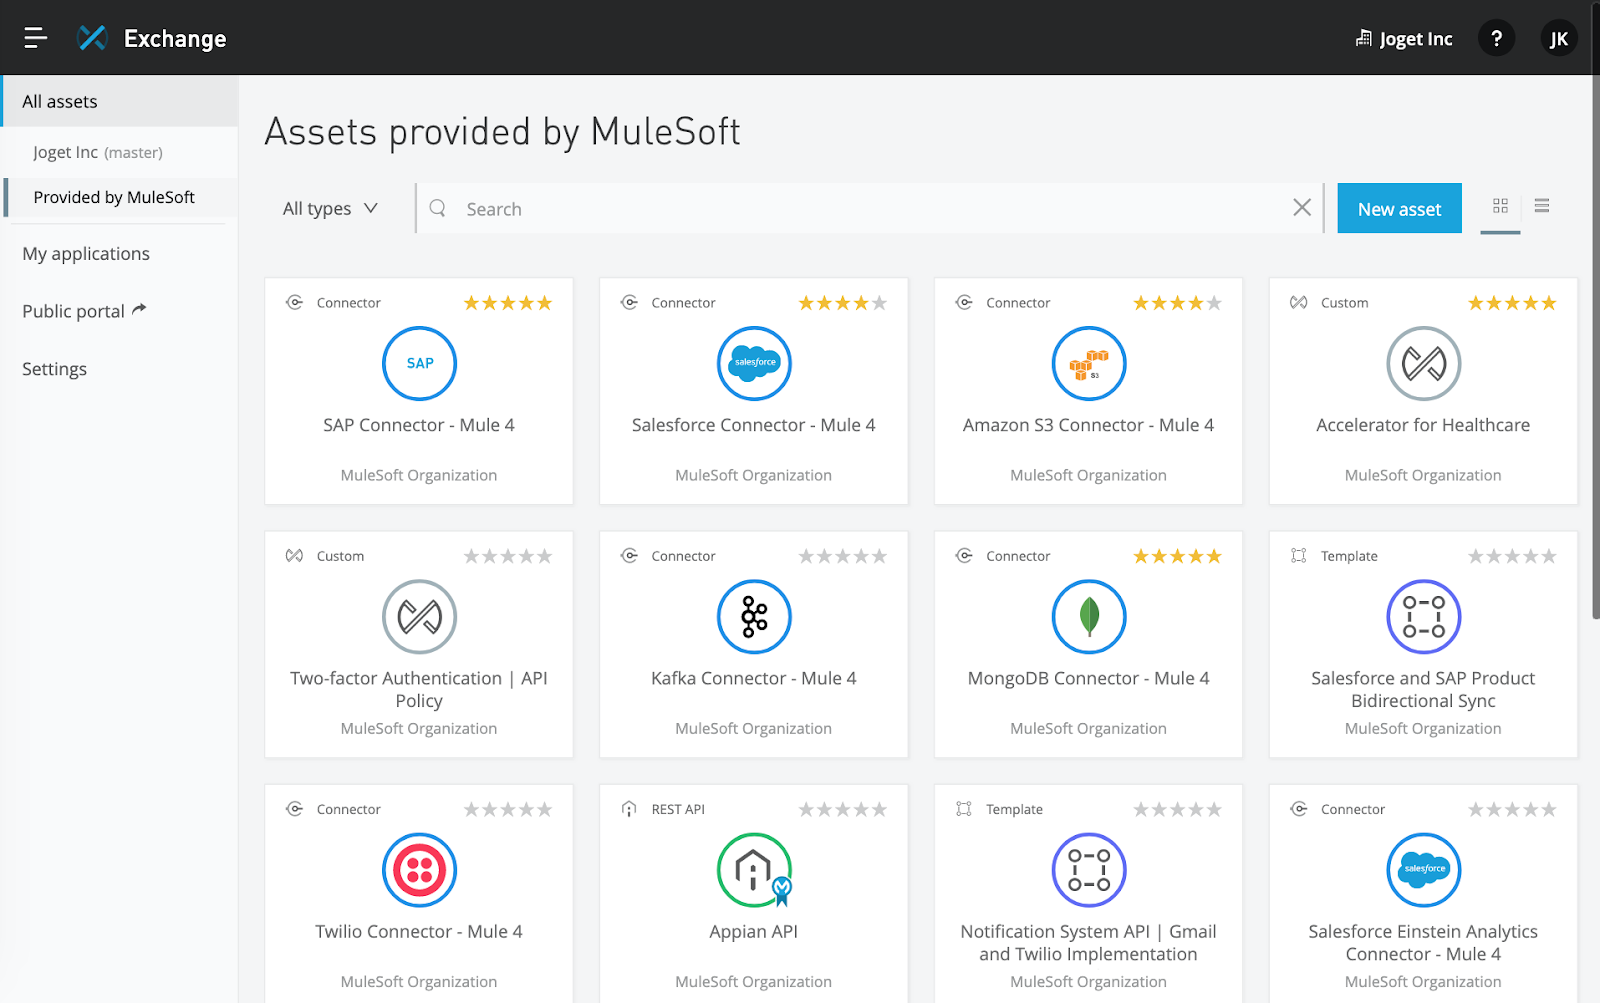Switch to grid view
1600x1003 pixels.
(x=1500, y=206)
